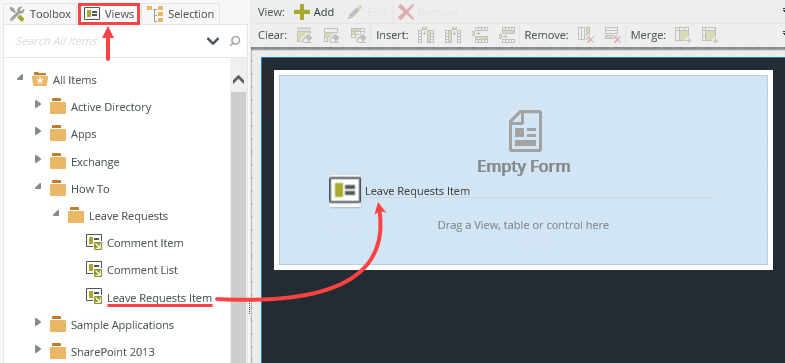Image resolution: width=785 pixels, height=363 pixels.
Task: Click the All Items starred folder icon
Action: (x=40, y=79)
